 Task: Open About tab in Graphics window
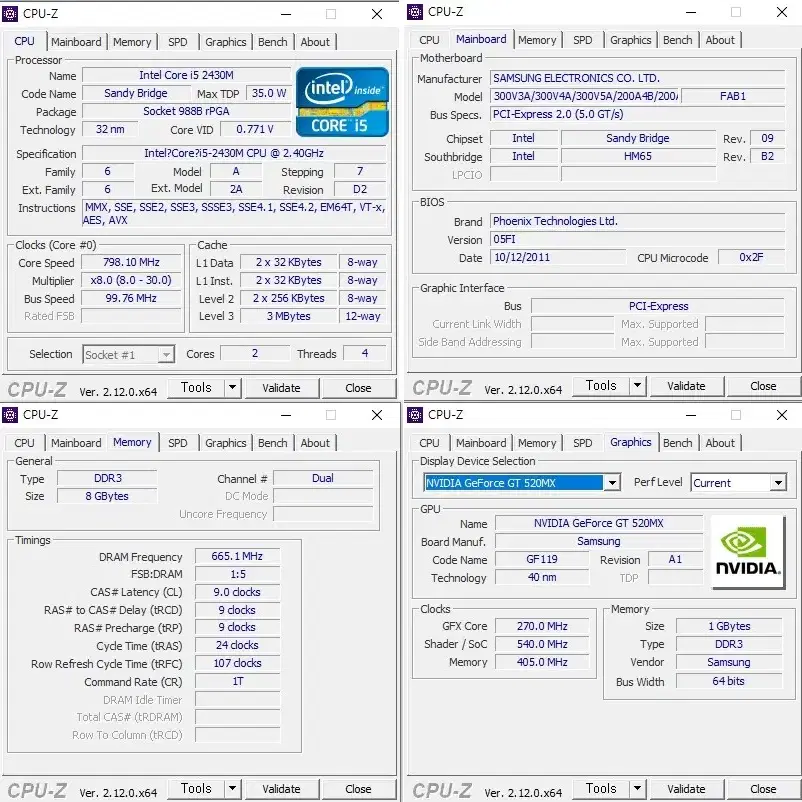(720, 443)
